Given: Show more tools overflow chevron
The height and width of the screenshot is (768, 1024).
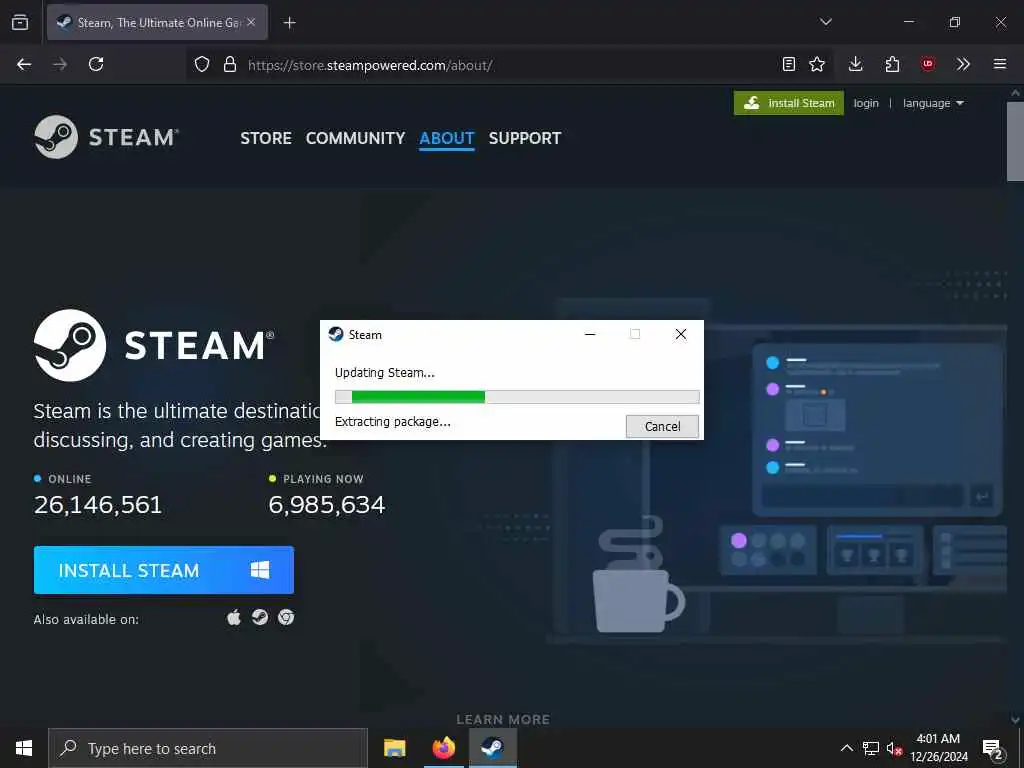Looking at the screenshot, I should pos(963,64).
